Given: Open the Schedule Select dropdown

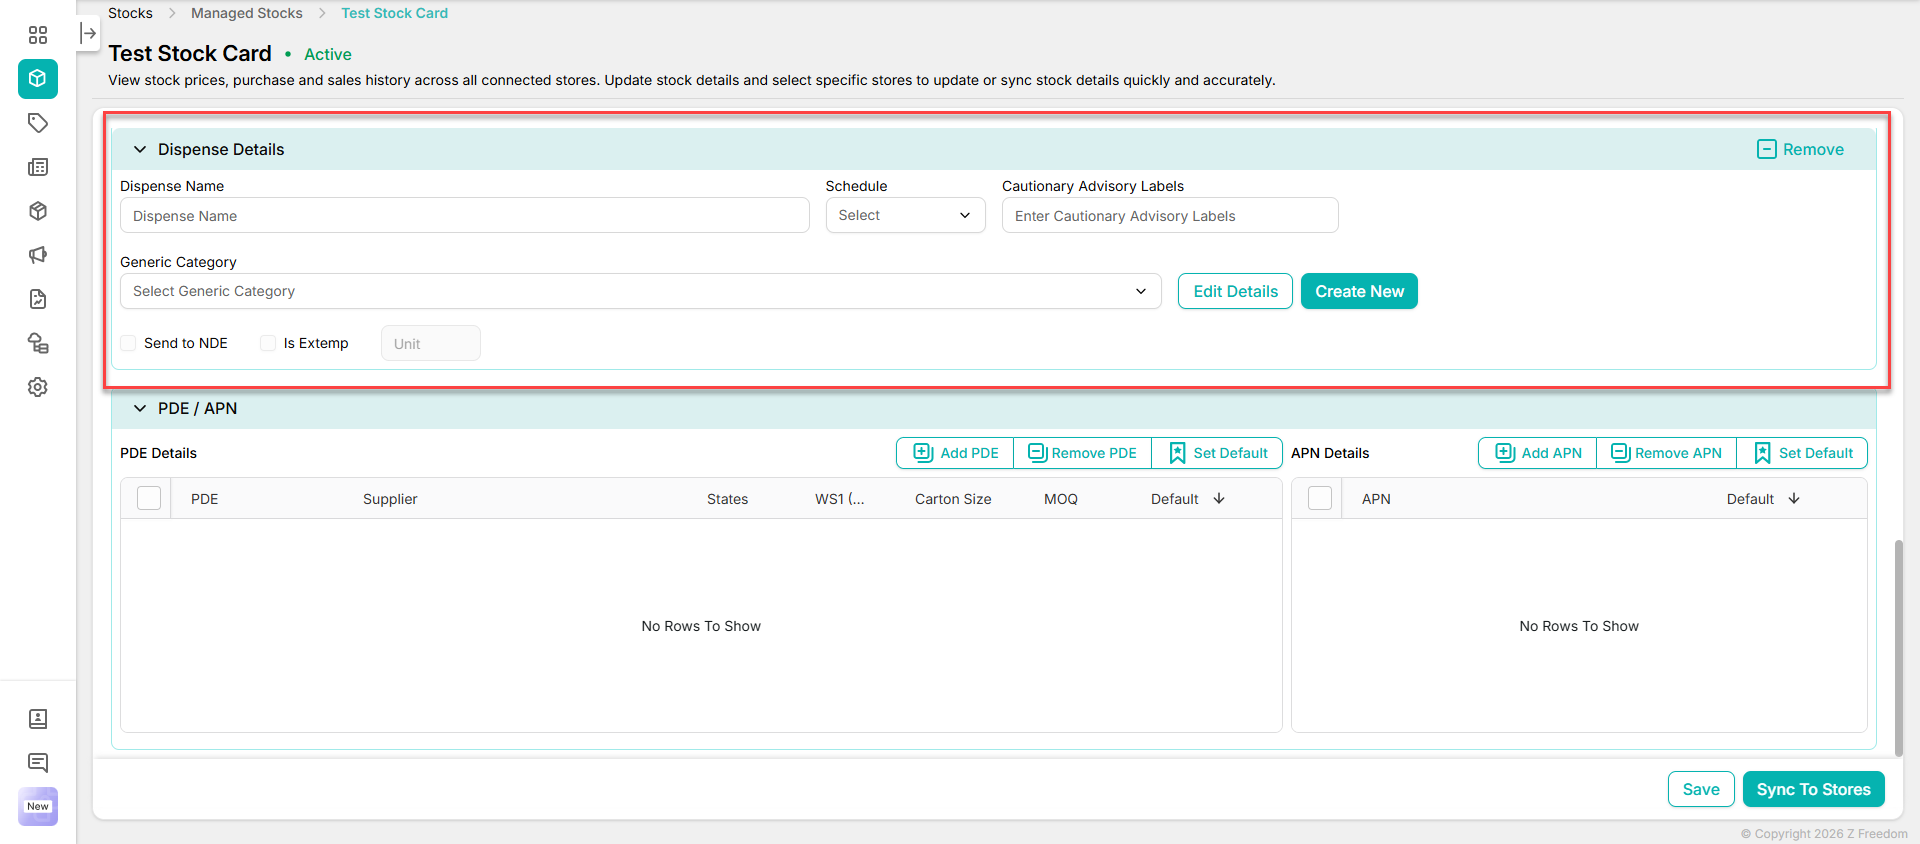Looking at the screenshot, I should pyautogui.click(x=906, y=215).
